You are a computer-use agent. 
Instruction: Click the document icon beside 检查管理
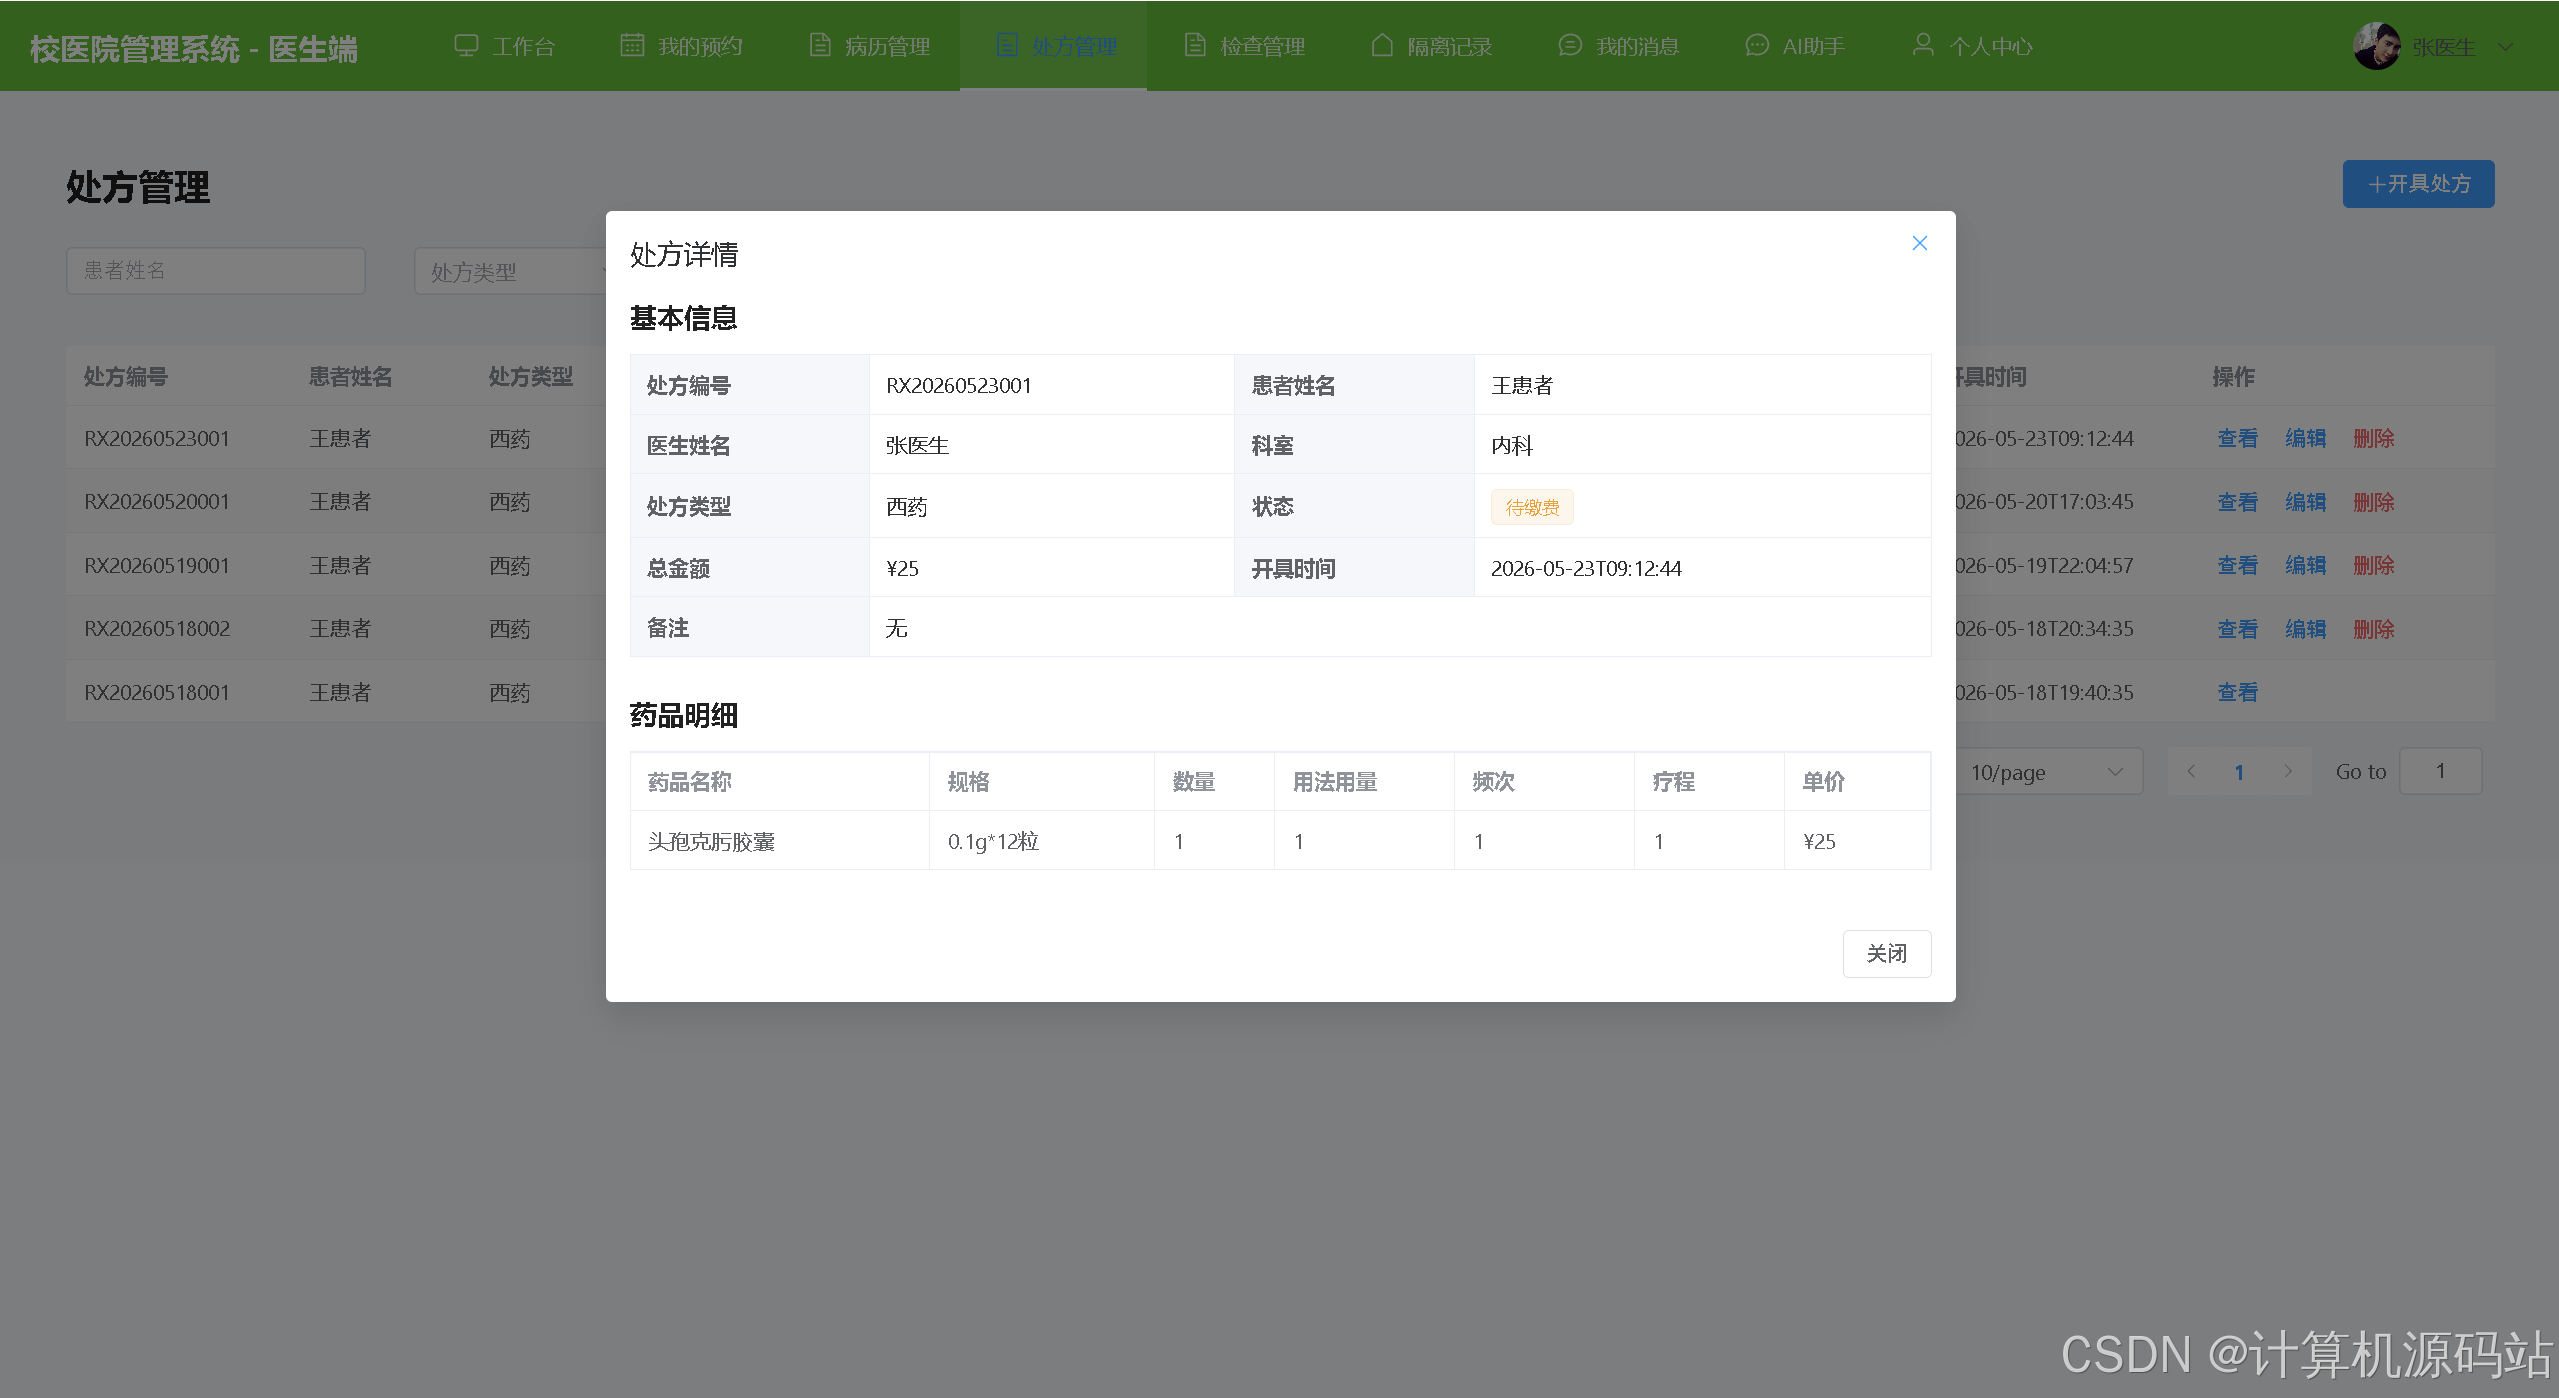click(1194, 45)
